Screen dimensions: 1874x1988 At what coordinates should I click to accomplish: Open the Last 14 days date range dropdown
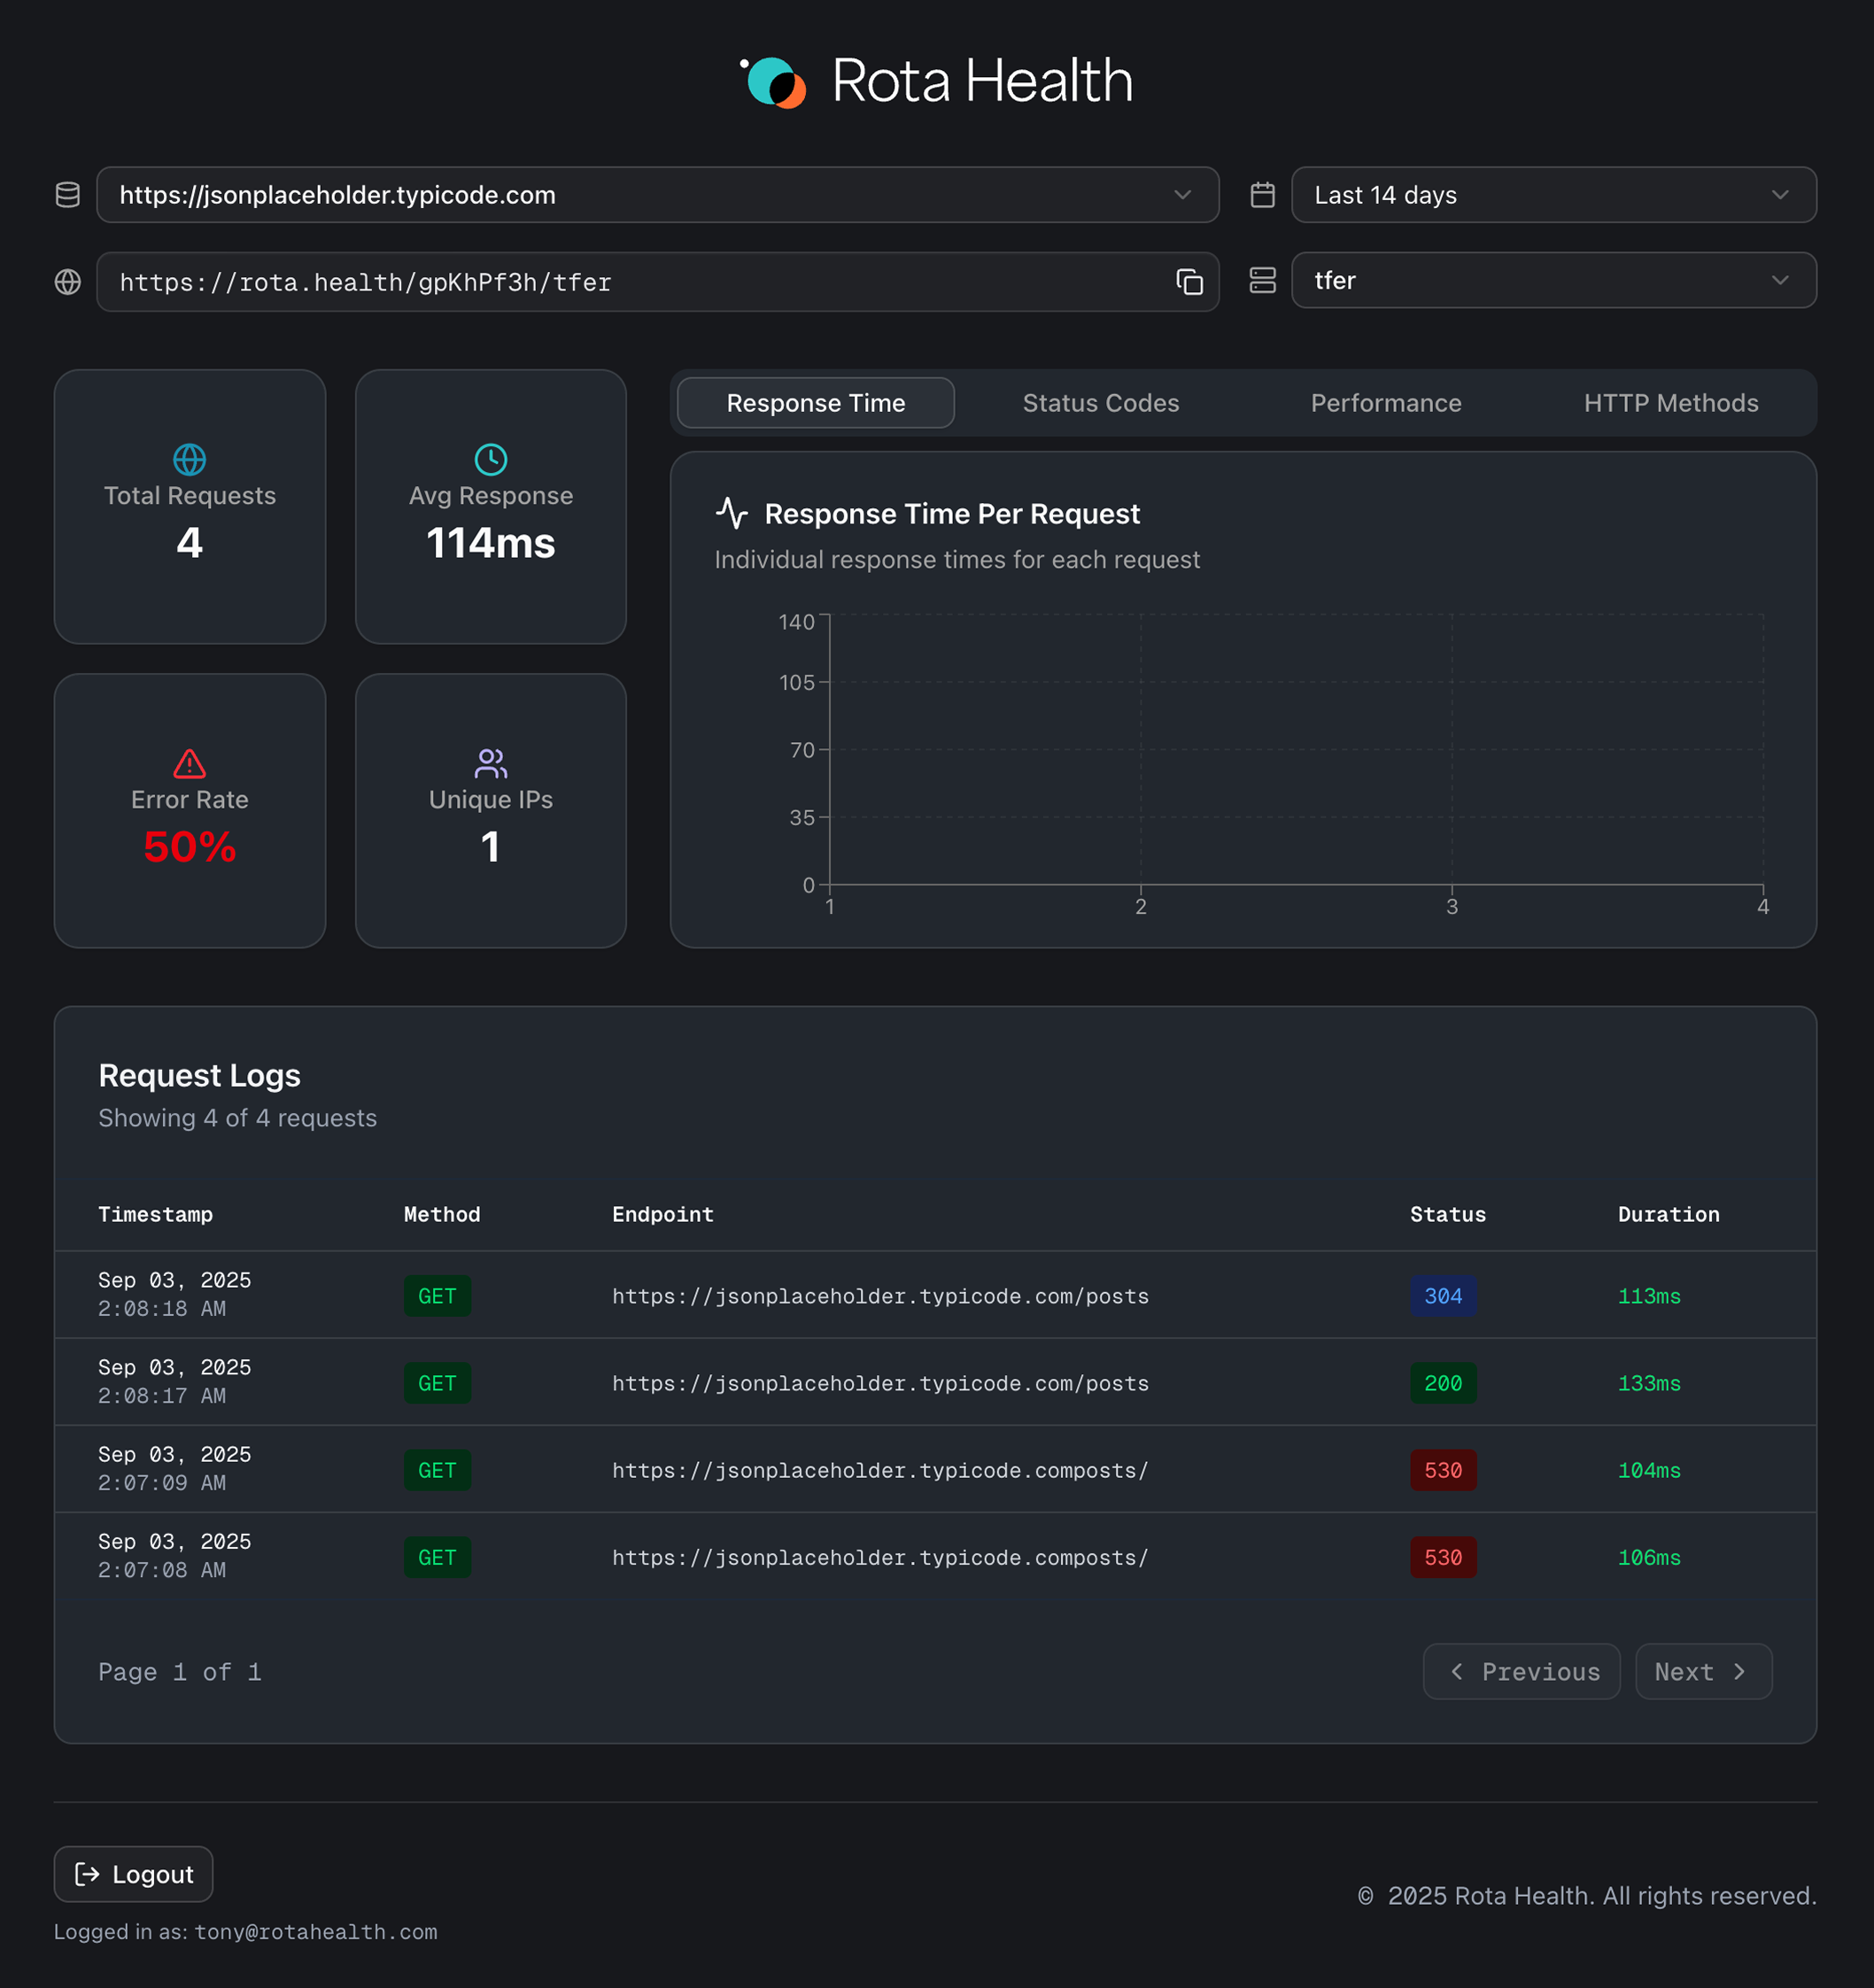click(1553, 195)
